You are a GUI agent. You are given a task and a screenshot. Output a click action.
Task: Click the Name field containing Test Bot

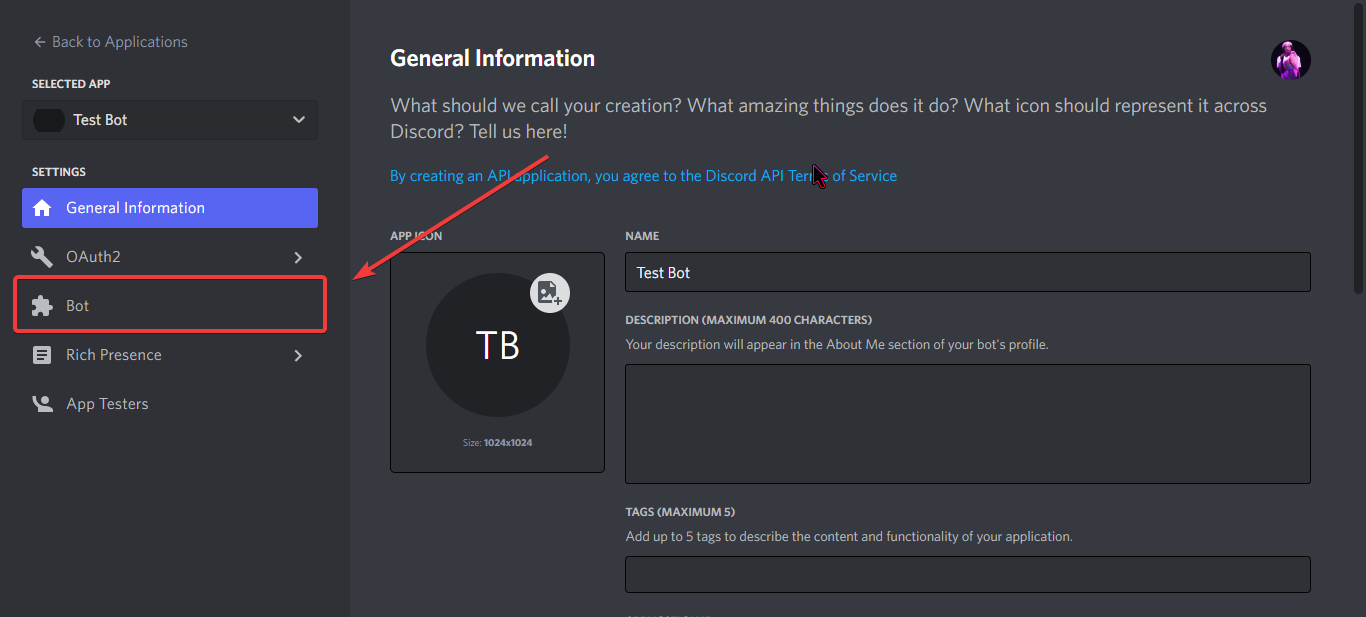967,271
